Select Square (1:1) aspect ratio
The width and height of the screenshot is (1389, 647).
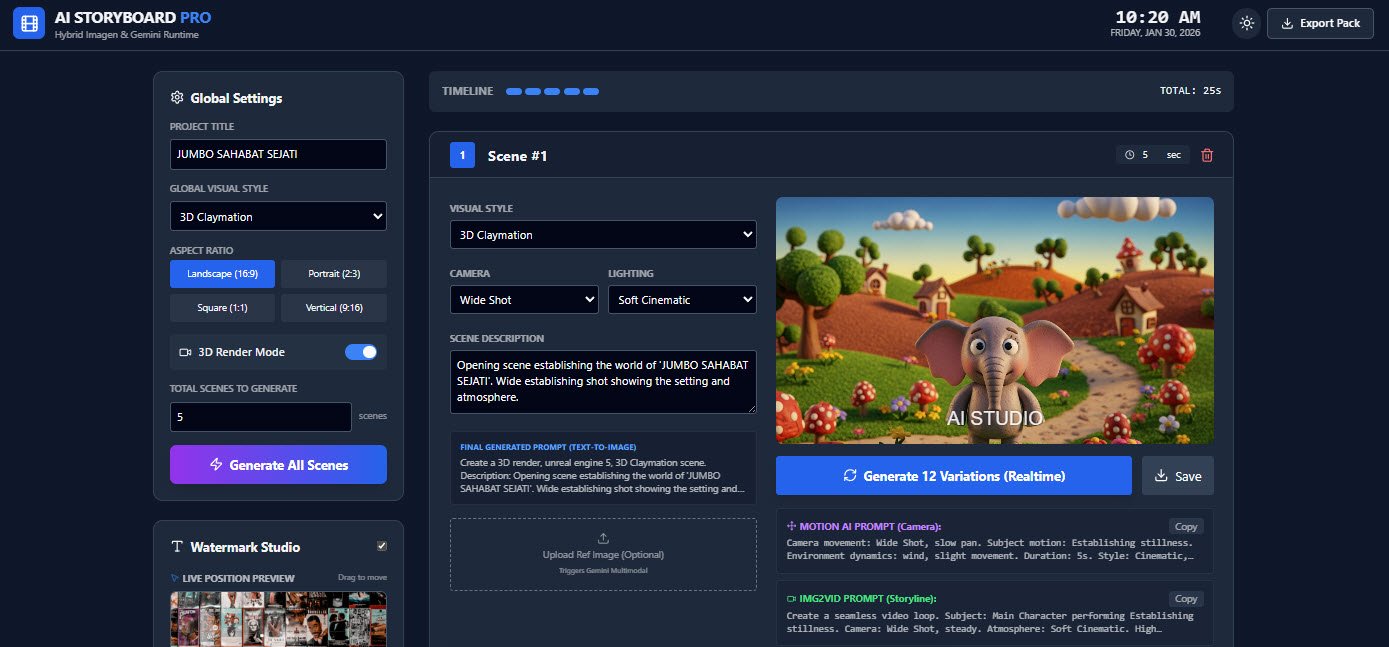pos(222,308)
